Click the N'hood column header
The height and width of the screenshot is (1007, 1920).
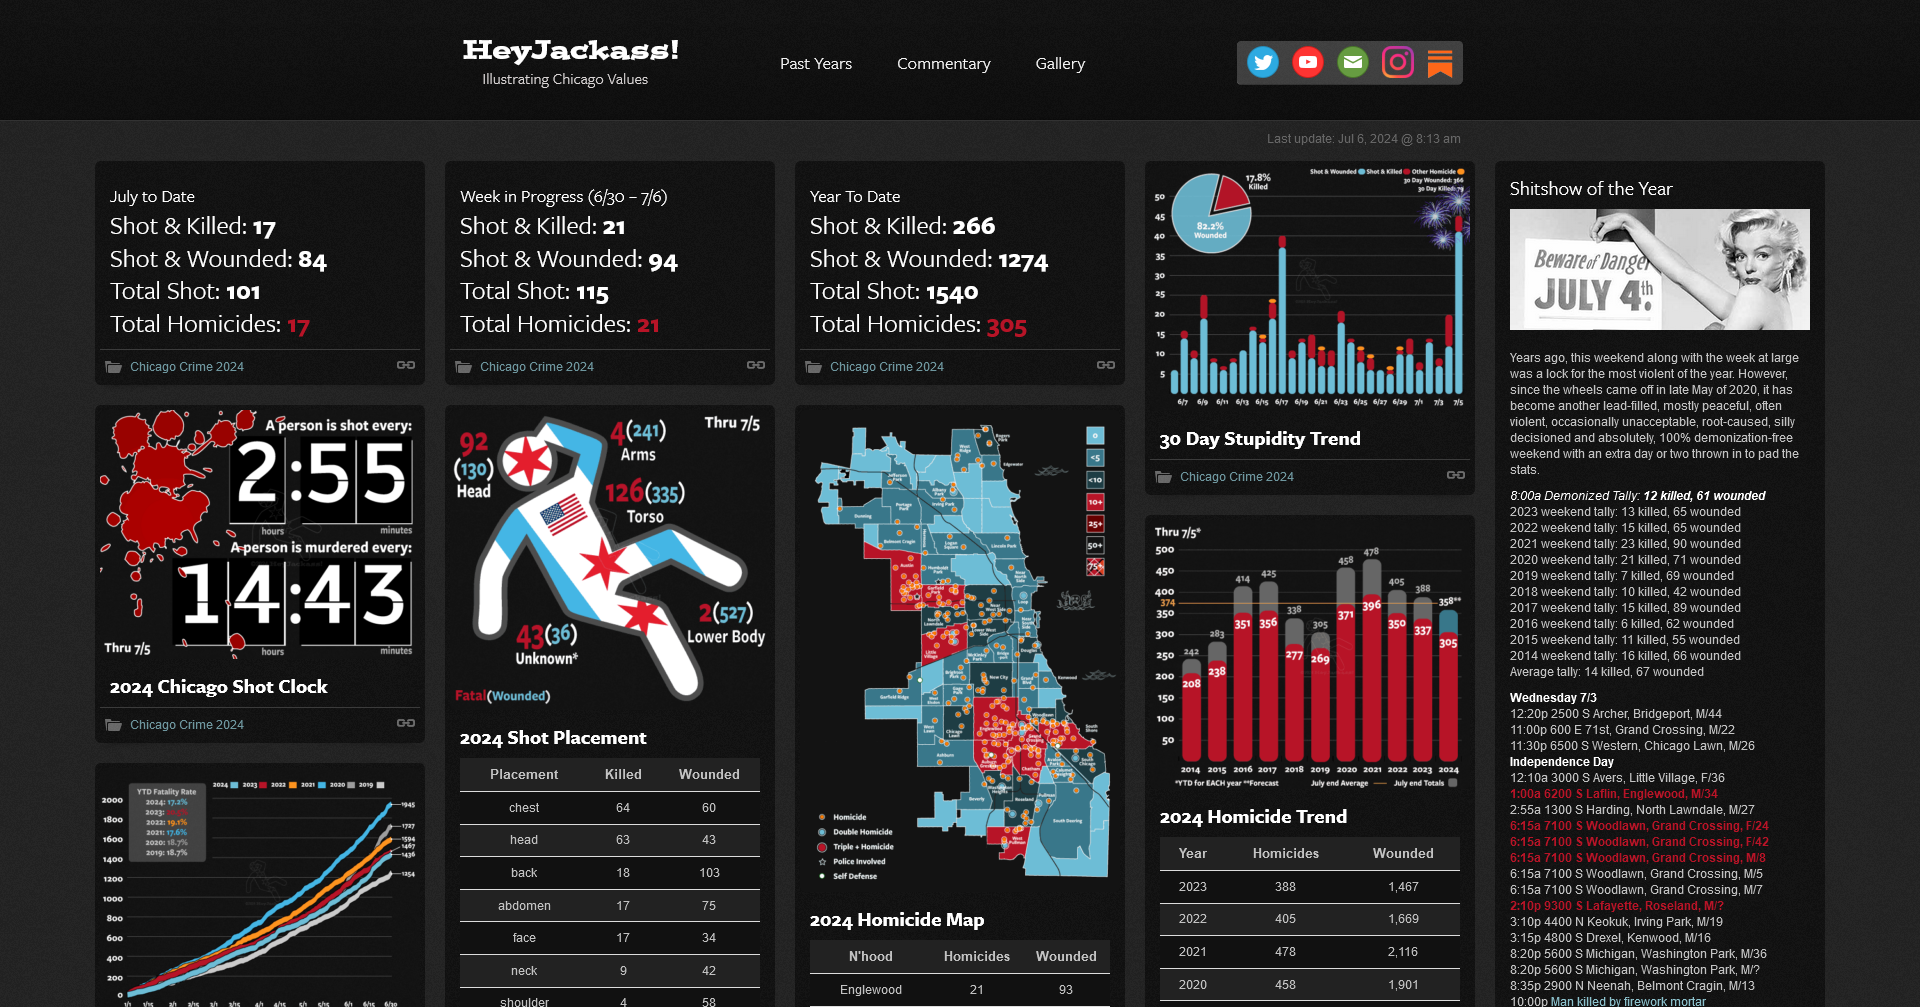coord(871,956)
